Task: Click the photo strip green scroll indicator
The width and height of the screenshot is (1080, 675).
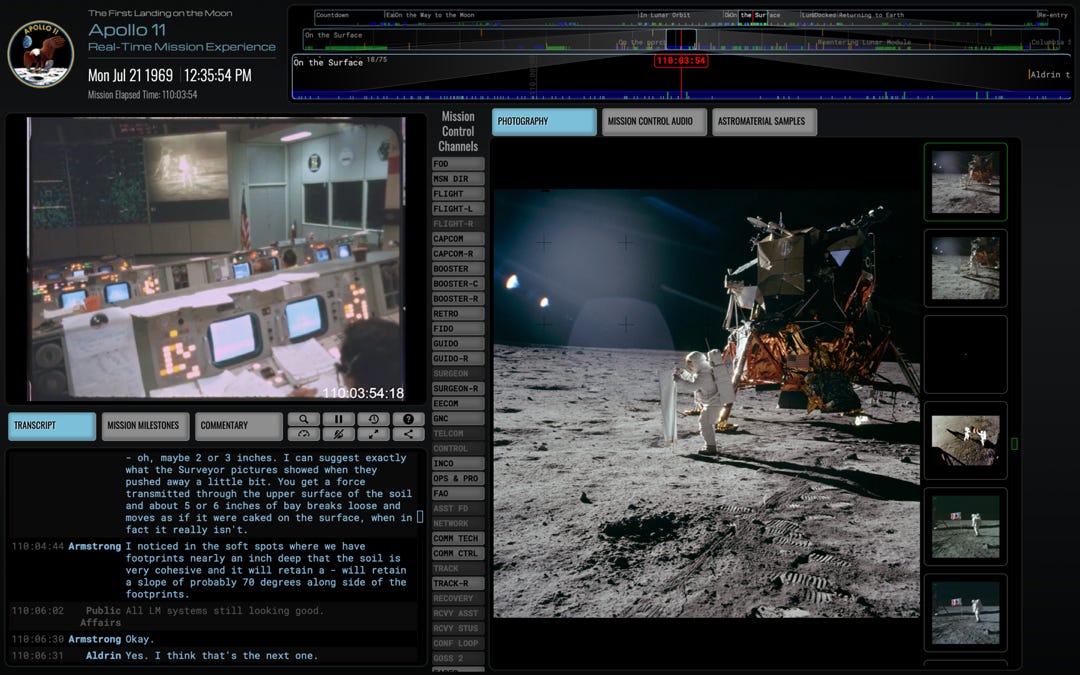Action: 1015,444
